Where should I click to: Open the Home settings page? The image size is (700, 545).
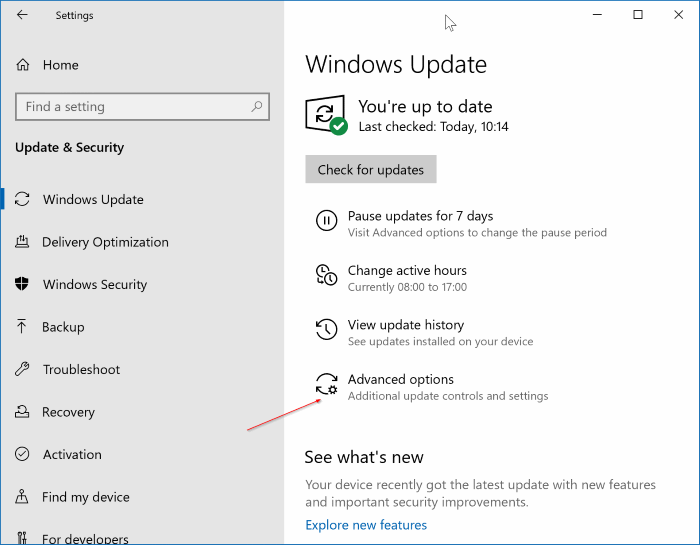(x=61, y=65)
